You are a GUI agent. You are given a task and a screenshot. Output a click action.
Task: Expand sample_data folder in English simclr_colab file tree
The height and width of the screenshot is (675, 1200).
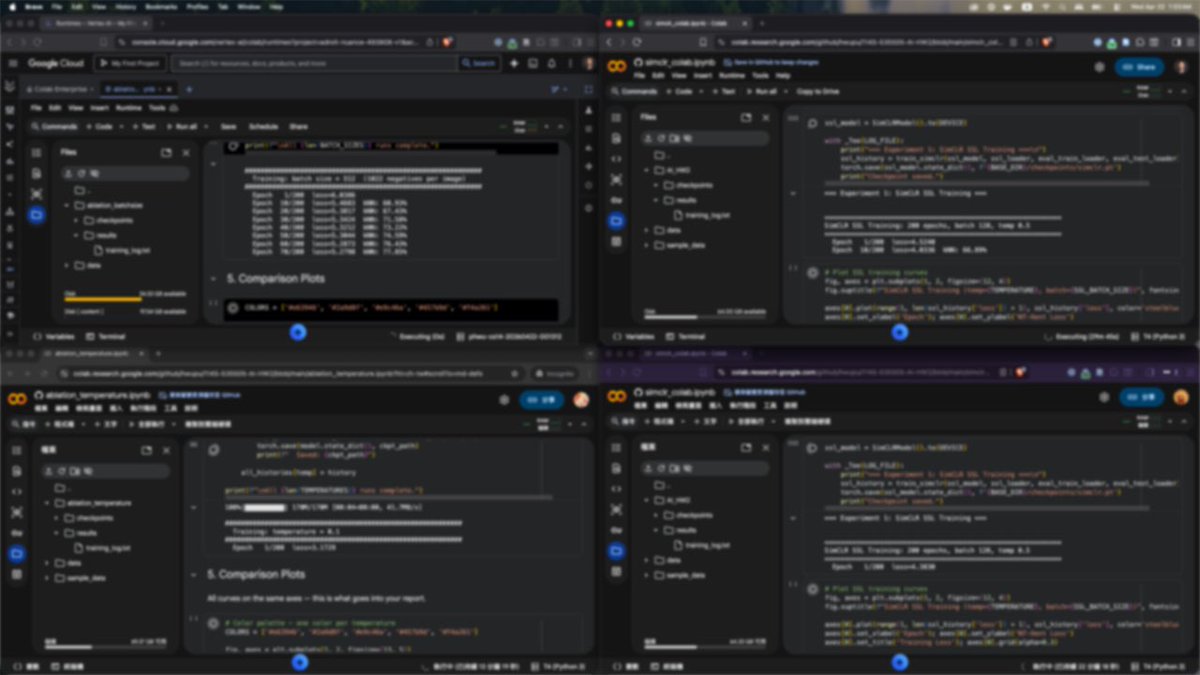(647, 245)
